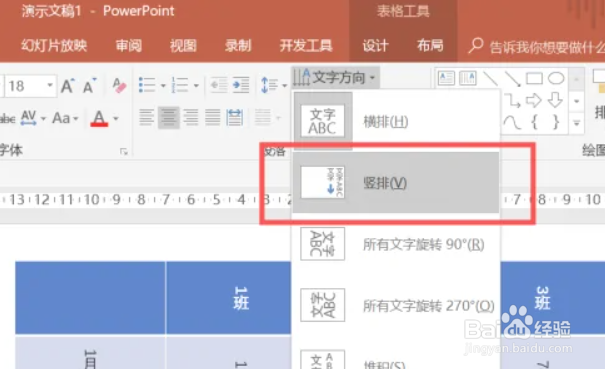605x369 pixels.
Task: Open the 布局 table tools tab
Action: 430,46
